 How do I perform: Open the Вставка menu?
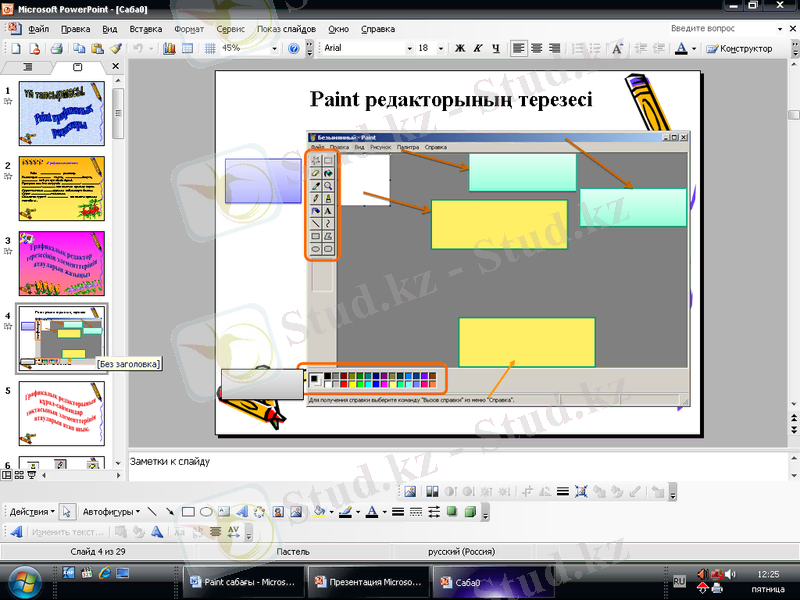(146, 30)
